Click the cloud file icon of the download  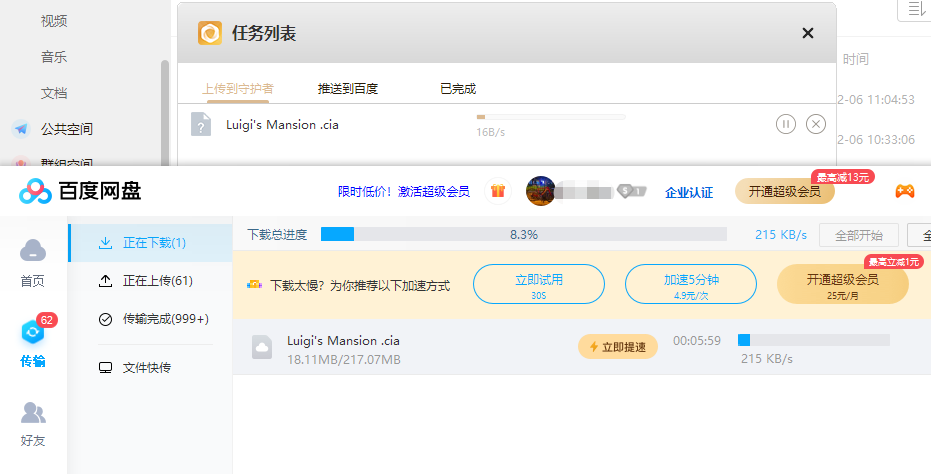[262, 347]
